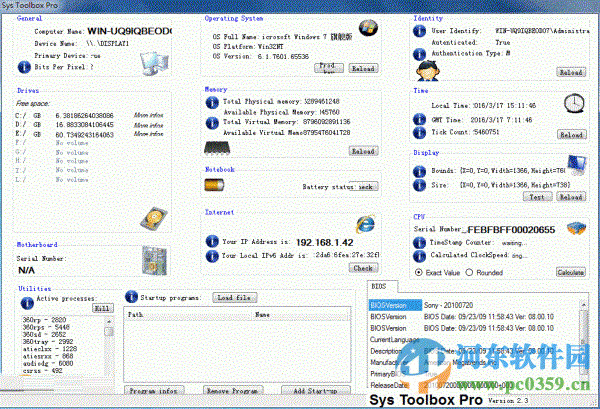Click the BIOS list scrollbar
This screenshot has width=600, height=409.
(x=584, y=343)
